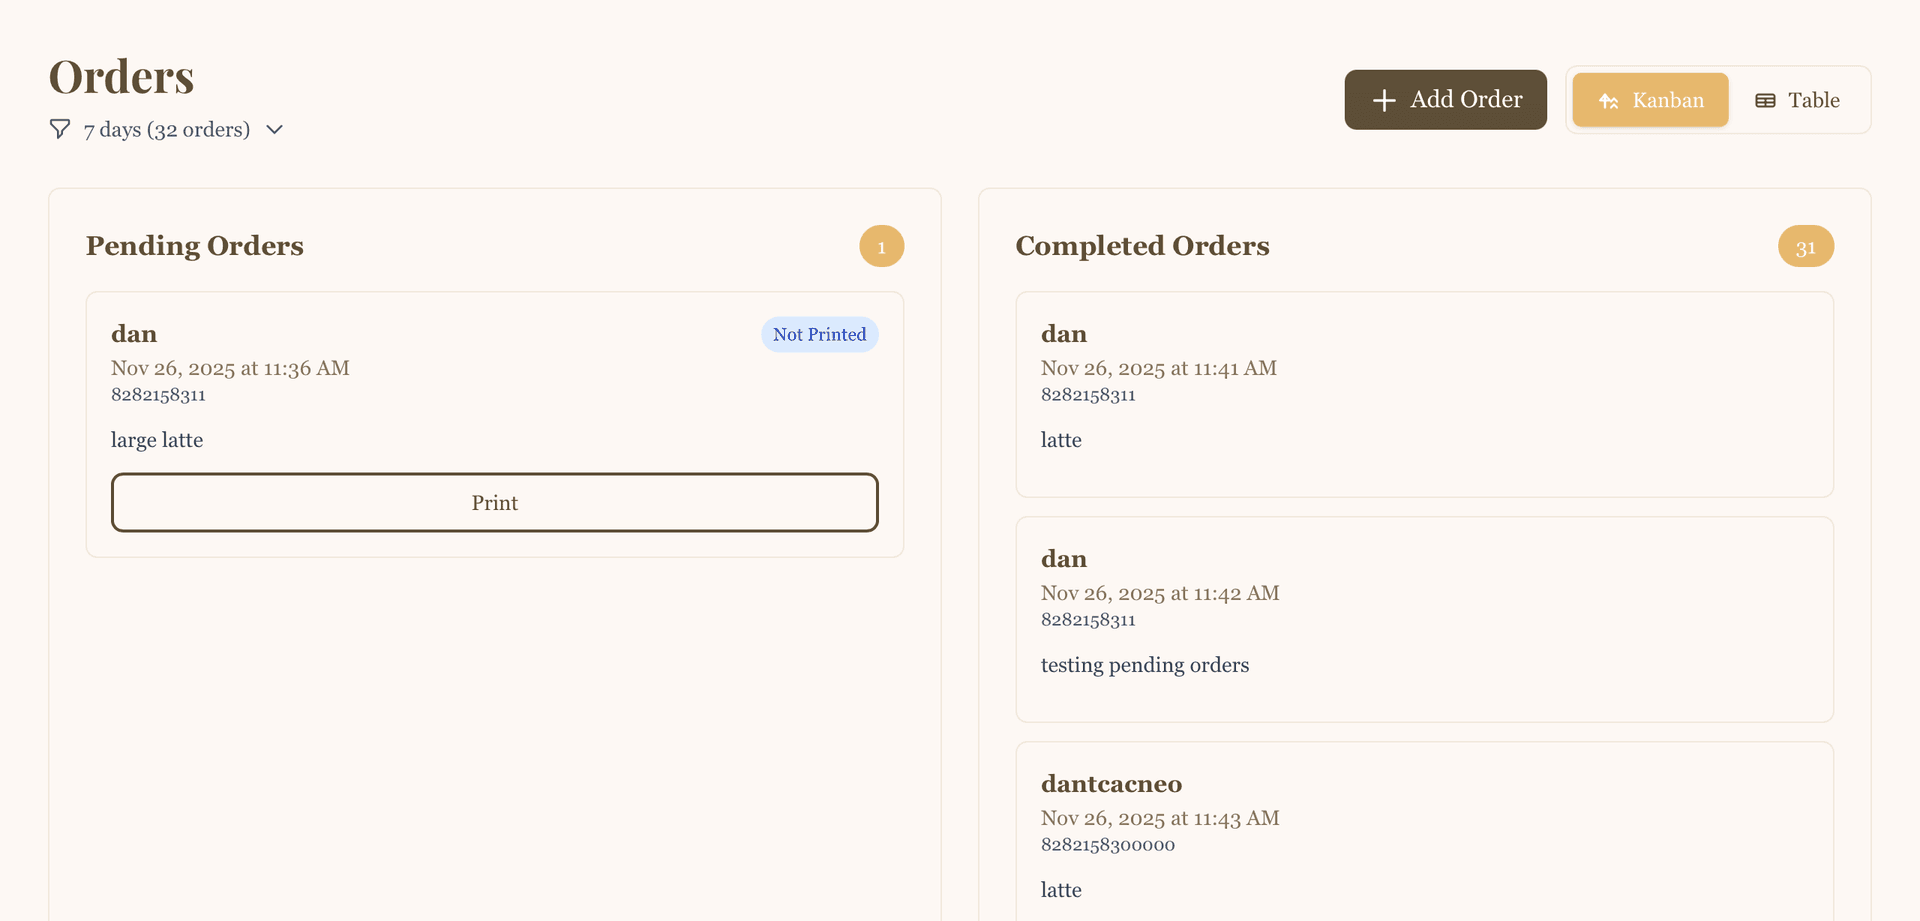Select the Kanban board icon in view switcher
The width and height of the screenshot is (1920, 921).
(1609, 100)
